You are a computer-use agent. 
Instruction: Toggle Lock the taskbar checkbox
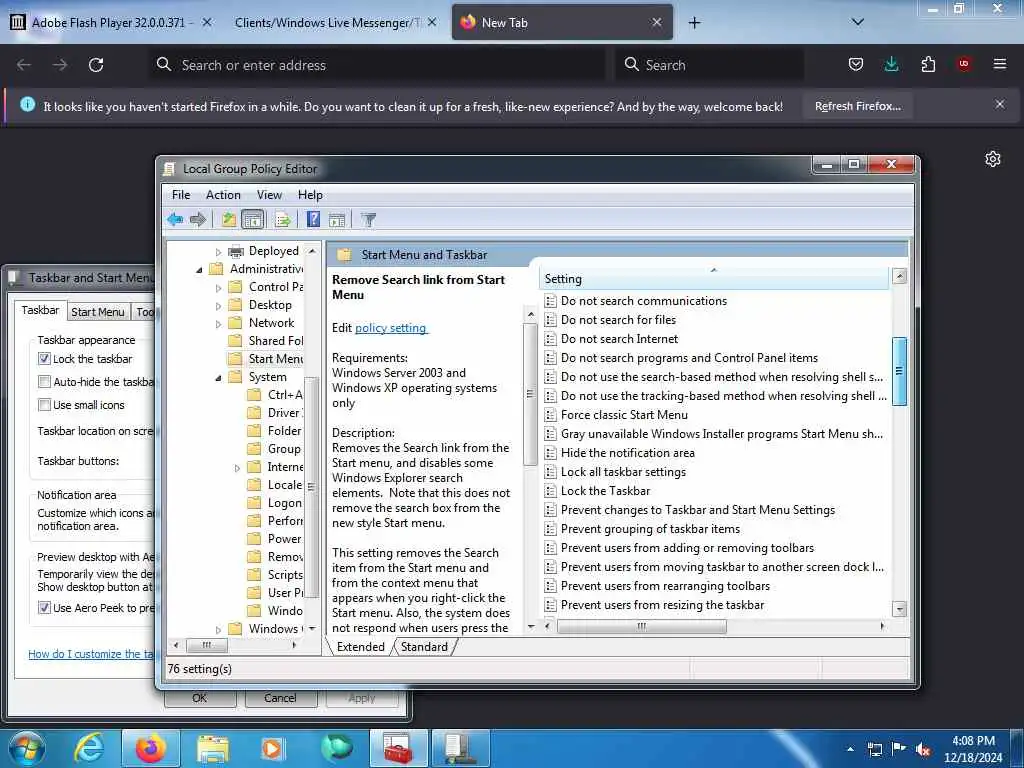tap(44, 359)
